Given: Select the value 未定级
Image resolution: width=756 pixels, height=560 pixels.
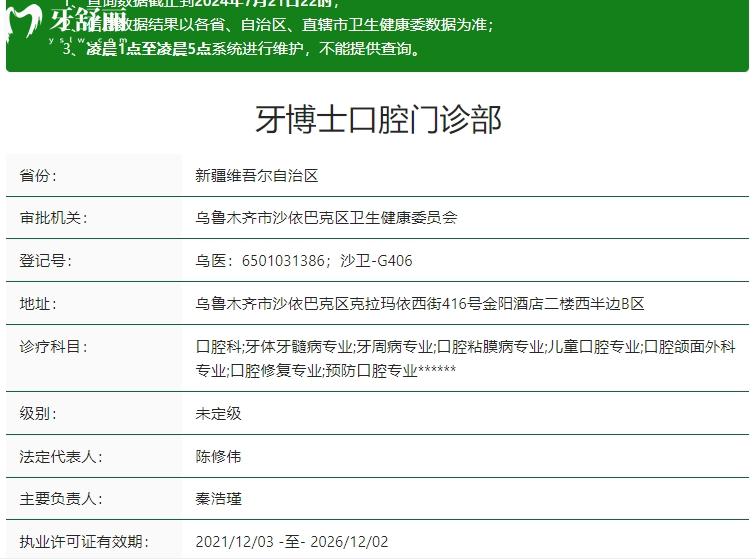Looking at the screenshot, I should click(218, 414).
